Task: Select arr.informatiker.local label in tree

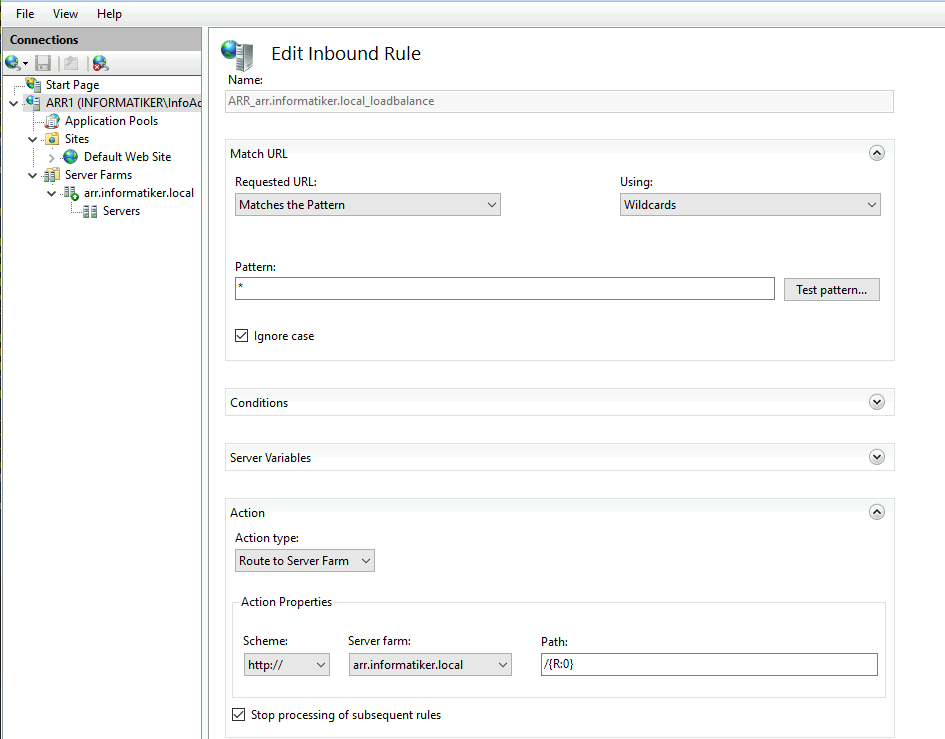Action: 139,193
